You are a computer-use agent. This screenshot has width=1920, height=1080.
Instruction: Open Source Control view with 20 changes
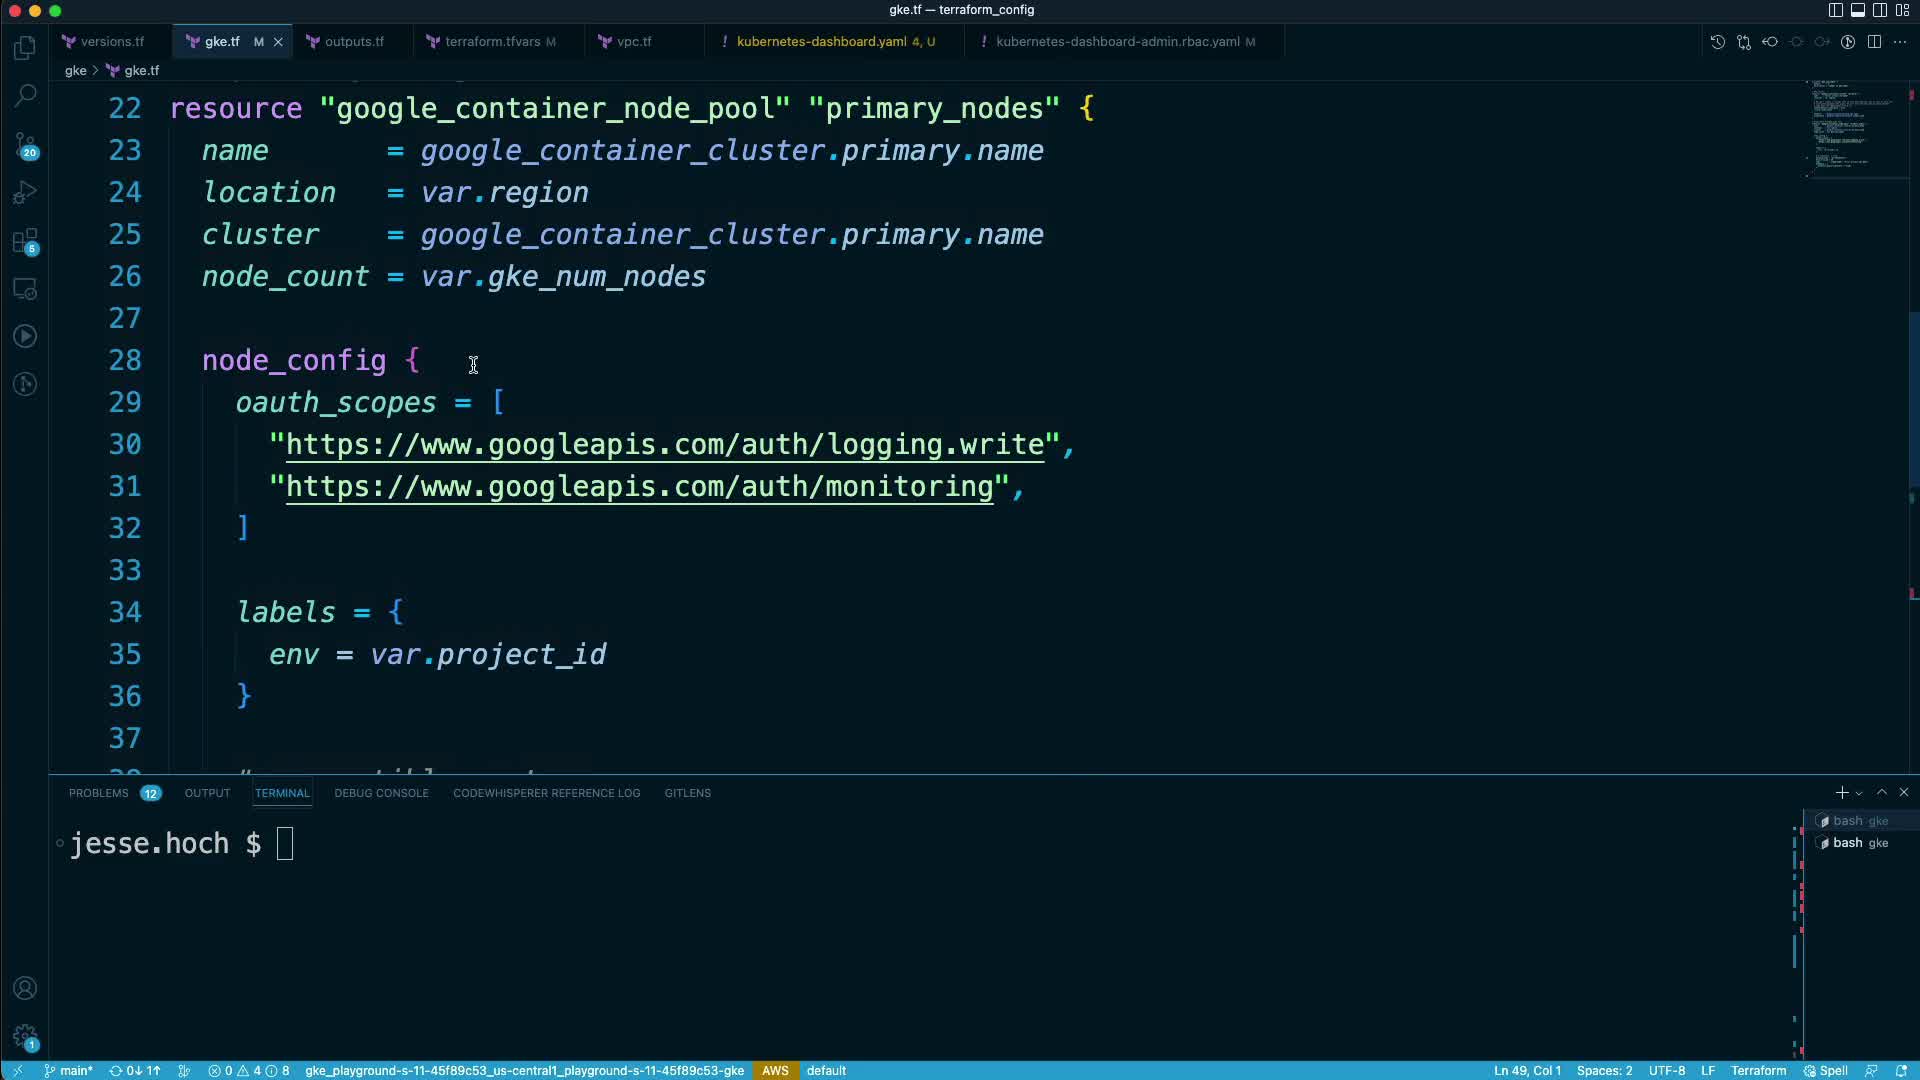(25, 145)
